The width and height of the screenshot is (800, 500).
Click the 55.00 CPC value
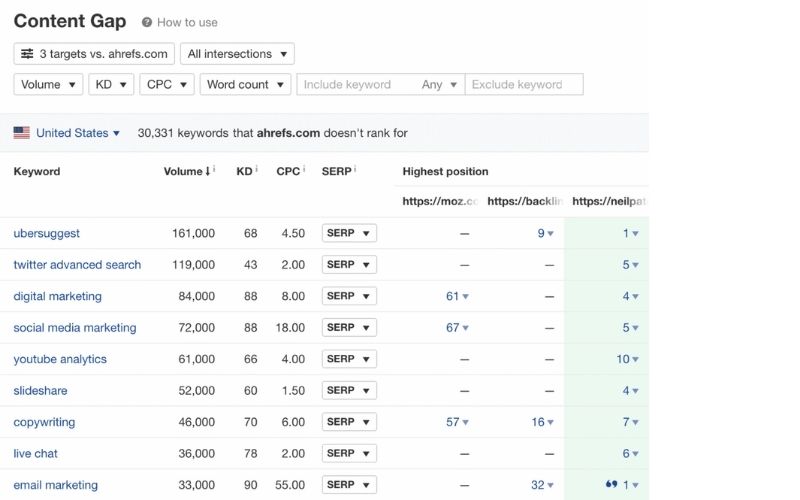pos(290,485)
